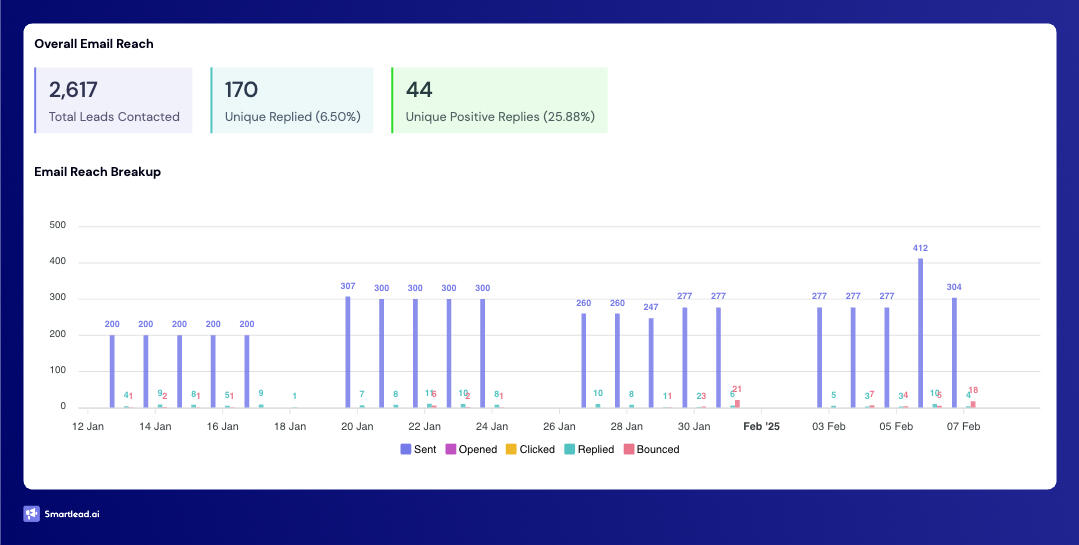Click the red Bounced legend color swatch
Image resolution: width=1079 pixels, height=545 pixels.
click(x=629, y=449)
